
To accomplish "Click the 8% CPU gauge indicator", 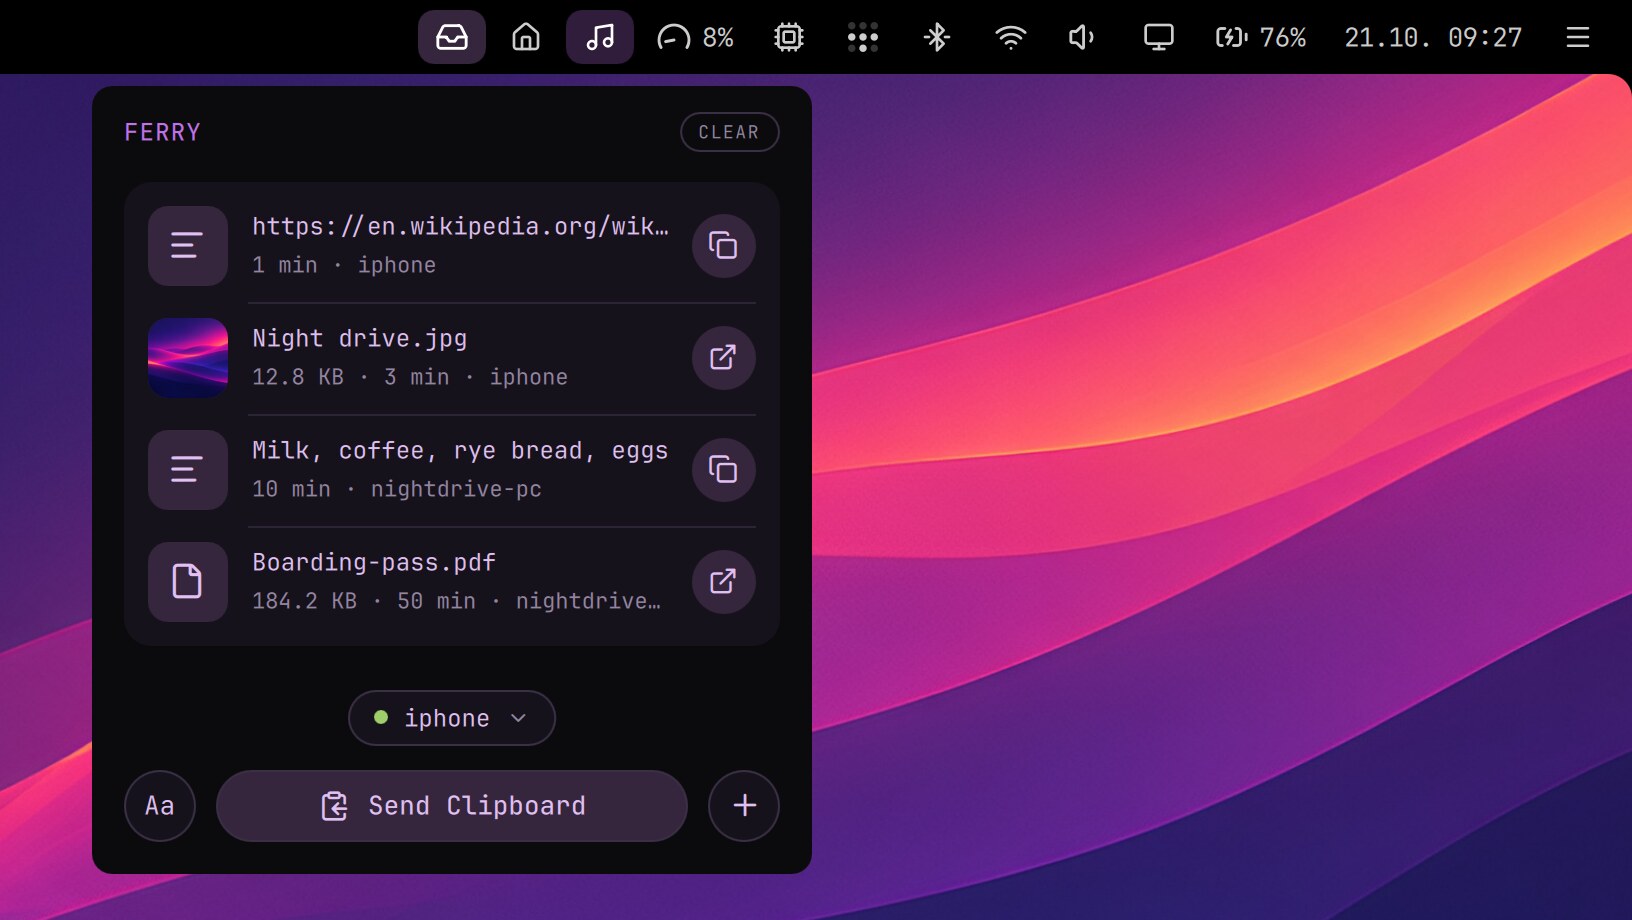I will coord(695,37).
